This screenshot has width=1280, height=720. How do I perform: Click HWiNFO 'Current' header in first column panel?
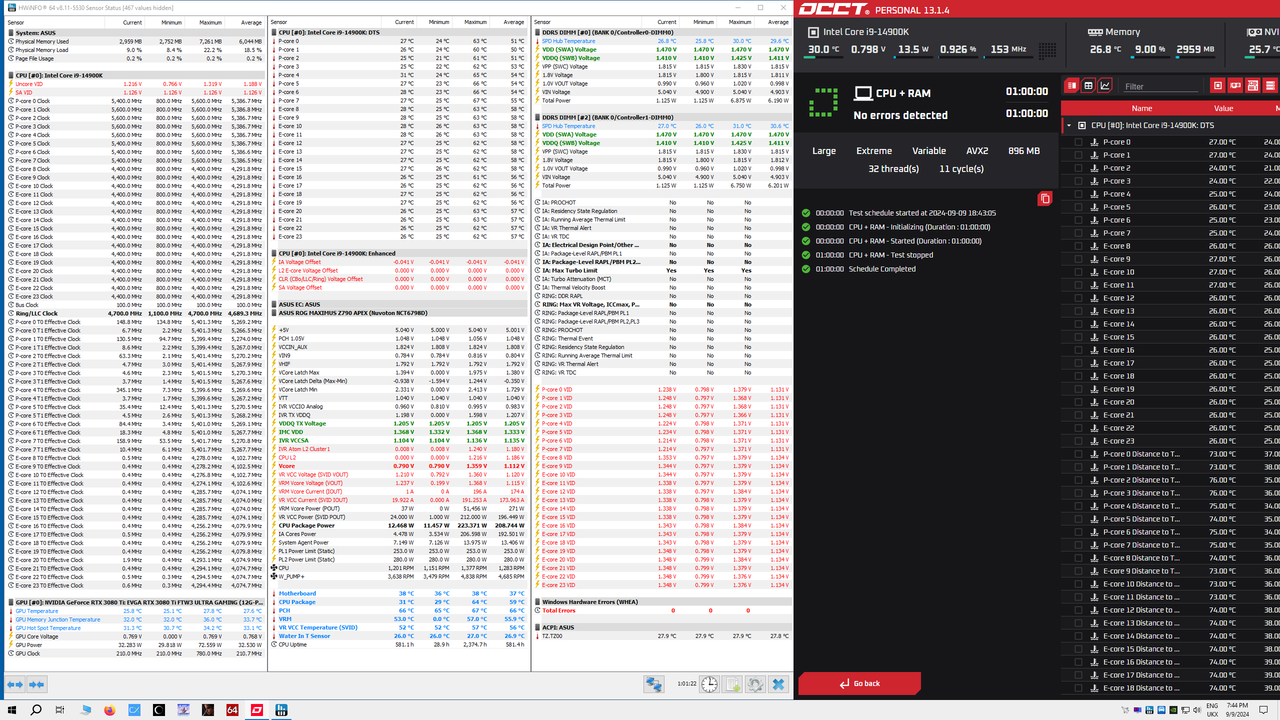(x=132, y=22)
